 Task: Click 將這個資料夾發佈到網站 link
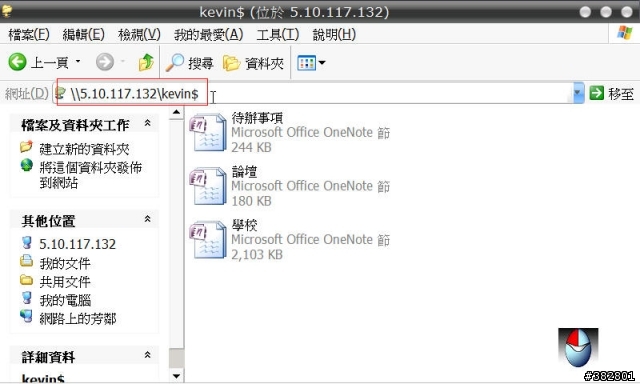click(x=90, y=175)
